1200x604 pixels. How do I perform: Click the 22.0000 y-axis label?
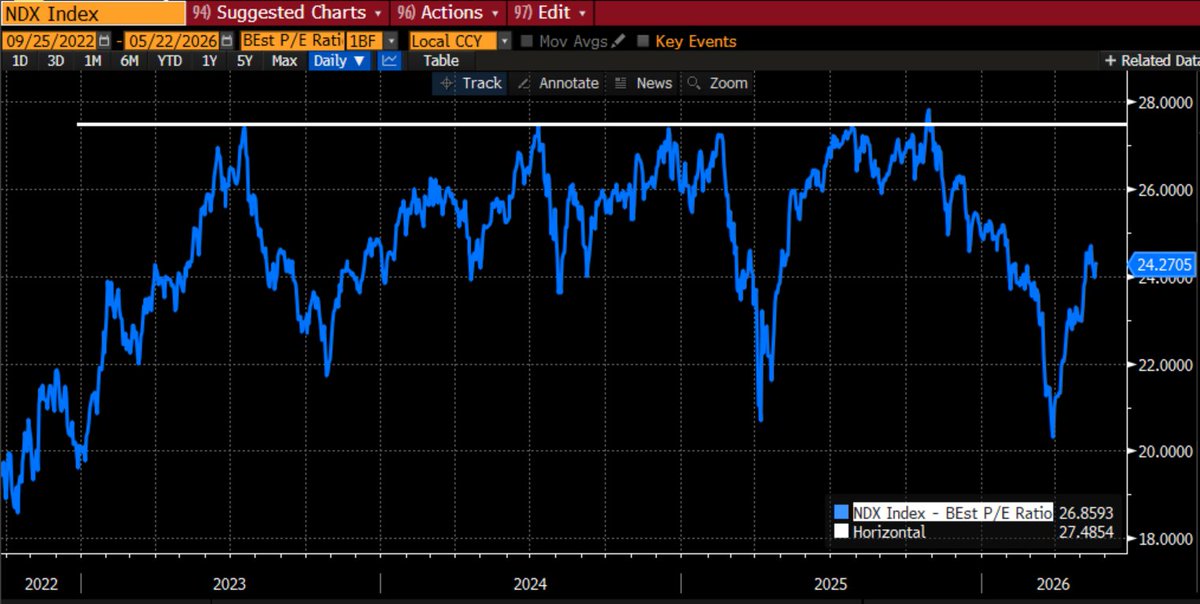click(1167, 364)
